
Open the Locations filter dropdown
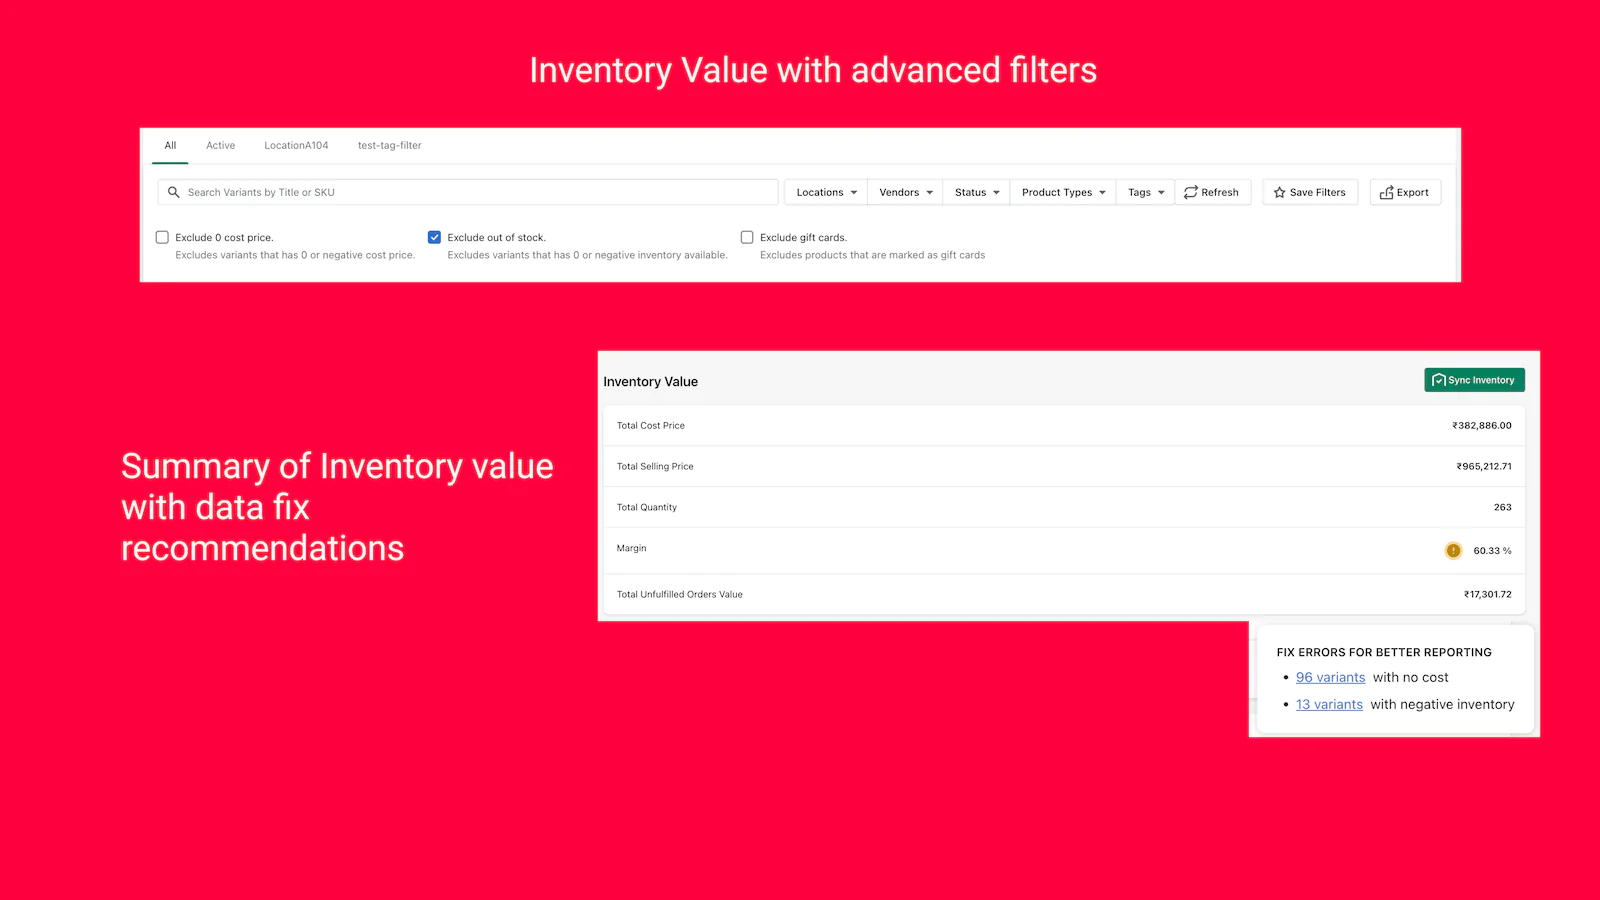tap(826, 192)
